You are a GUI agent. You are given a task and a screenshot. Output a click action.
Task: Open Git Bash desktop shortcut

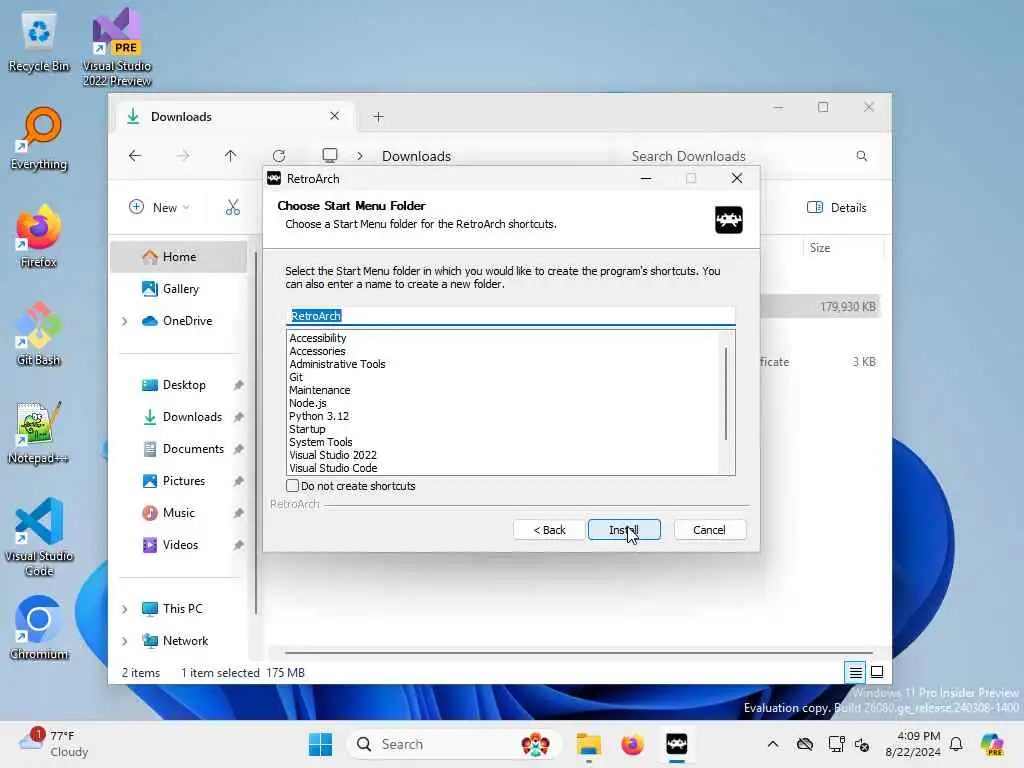pos(39,334)
